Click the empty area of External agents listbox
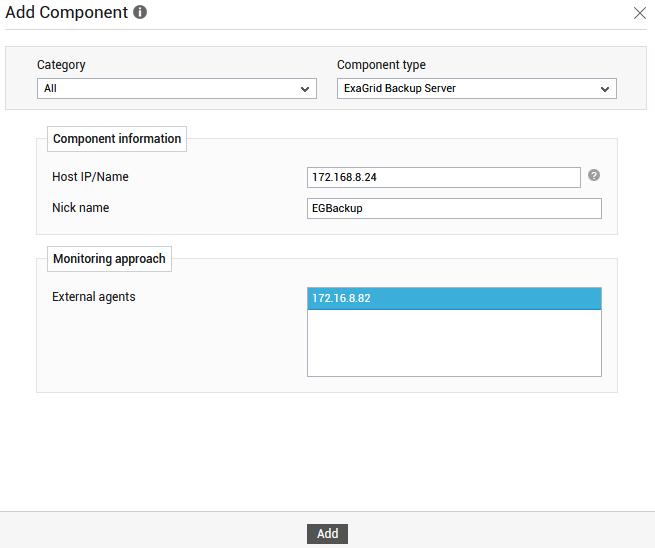The image size is (655, 548). (454, 342)
